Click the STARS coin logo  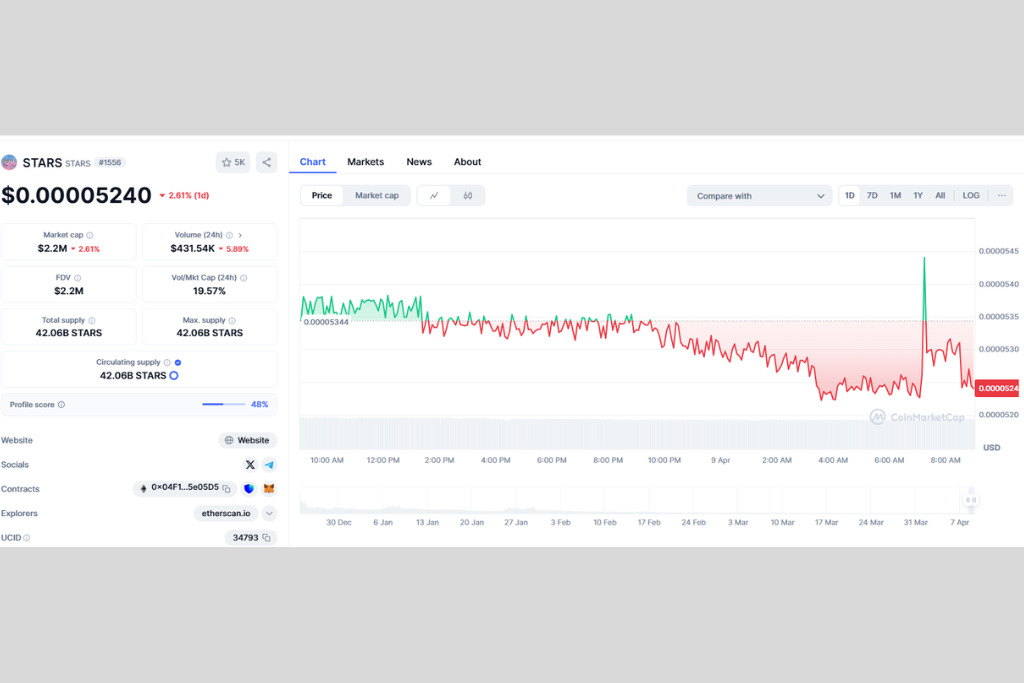(x=9, y=163)
